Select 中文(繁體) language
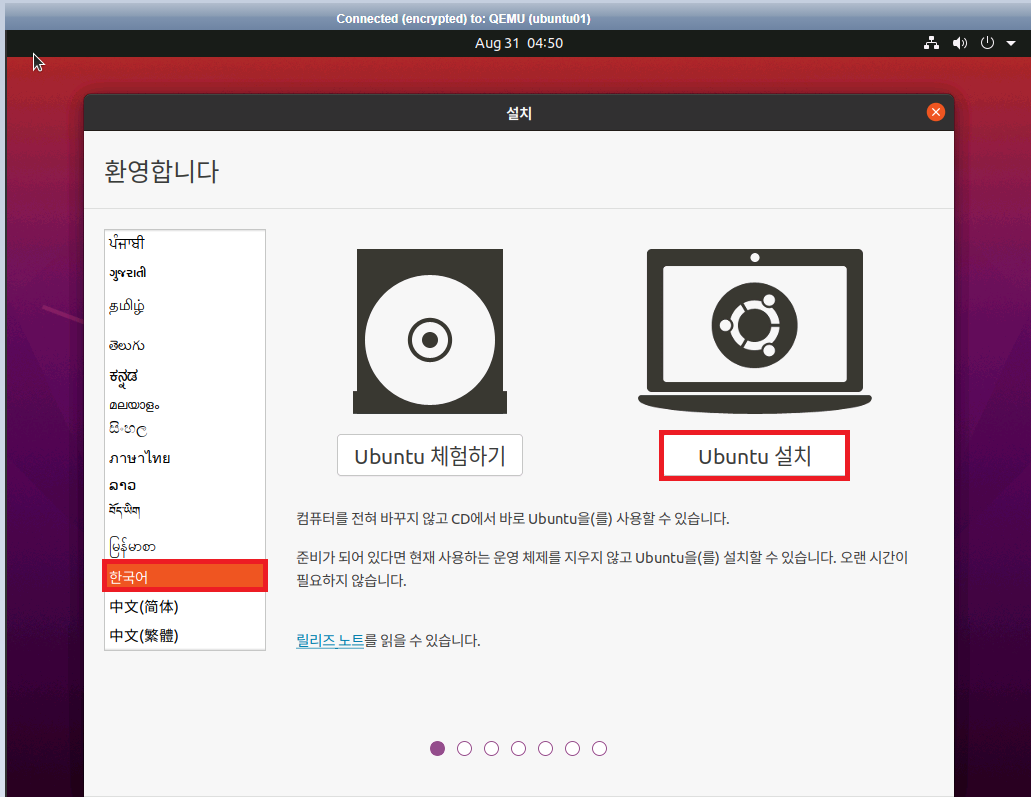The image size is (1031, 797). (x=185, y=635)
